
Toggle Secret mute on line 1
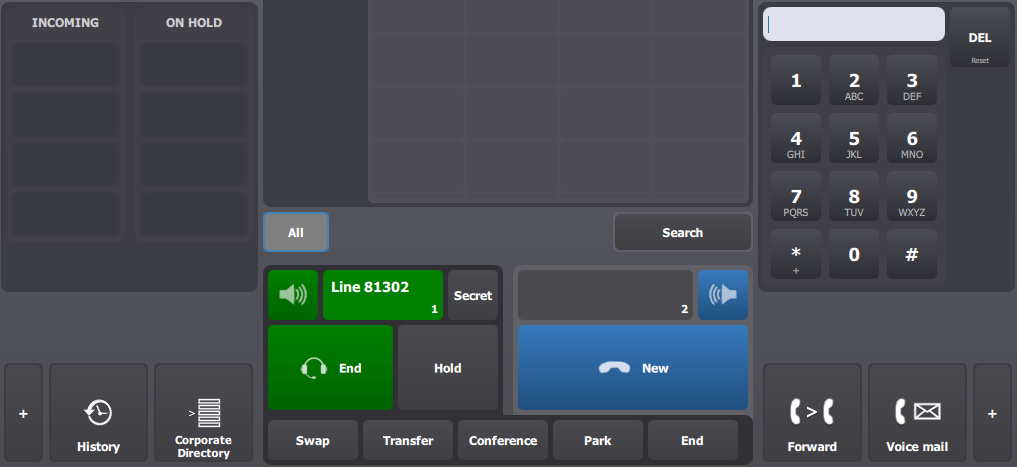(x=473, y=295)
